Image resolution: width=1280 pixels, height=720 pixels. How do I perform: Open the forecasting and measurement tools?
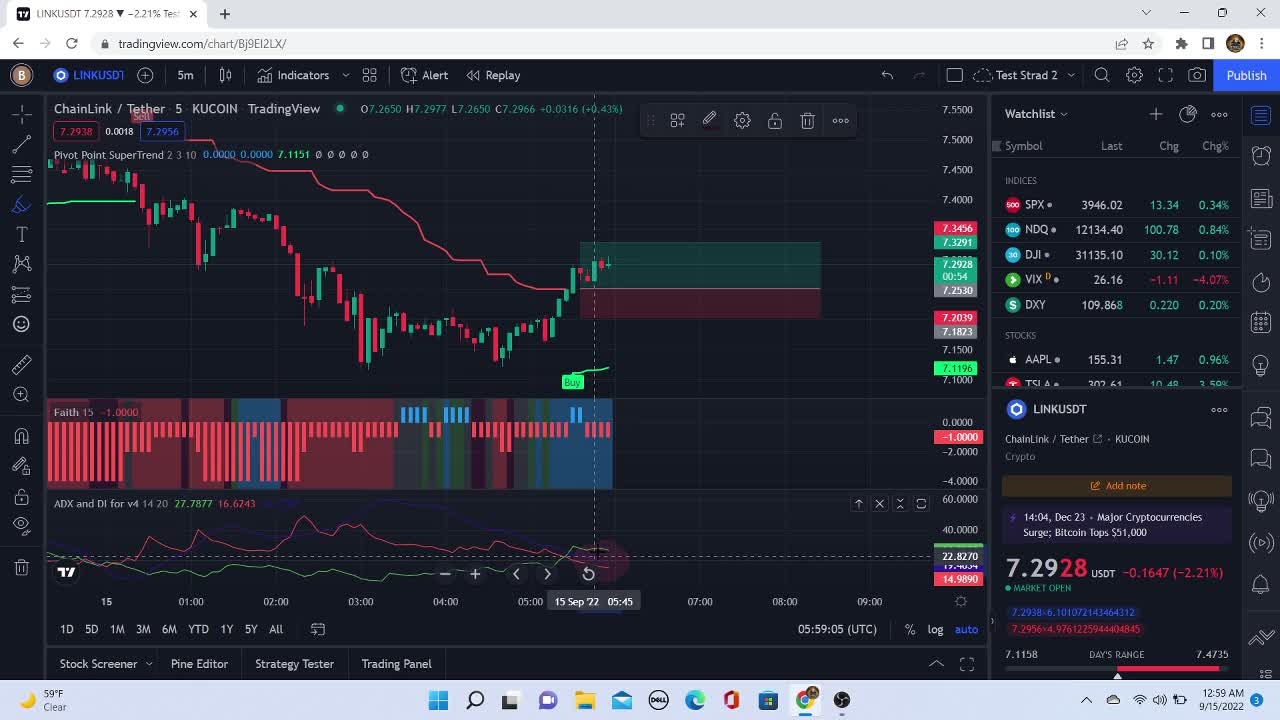pos(21,294)
